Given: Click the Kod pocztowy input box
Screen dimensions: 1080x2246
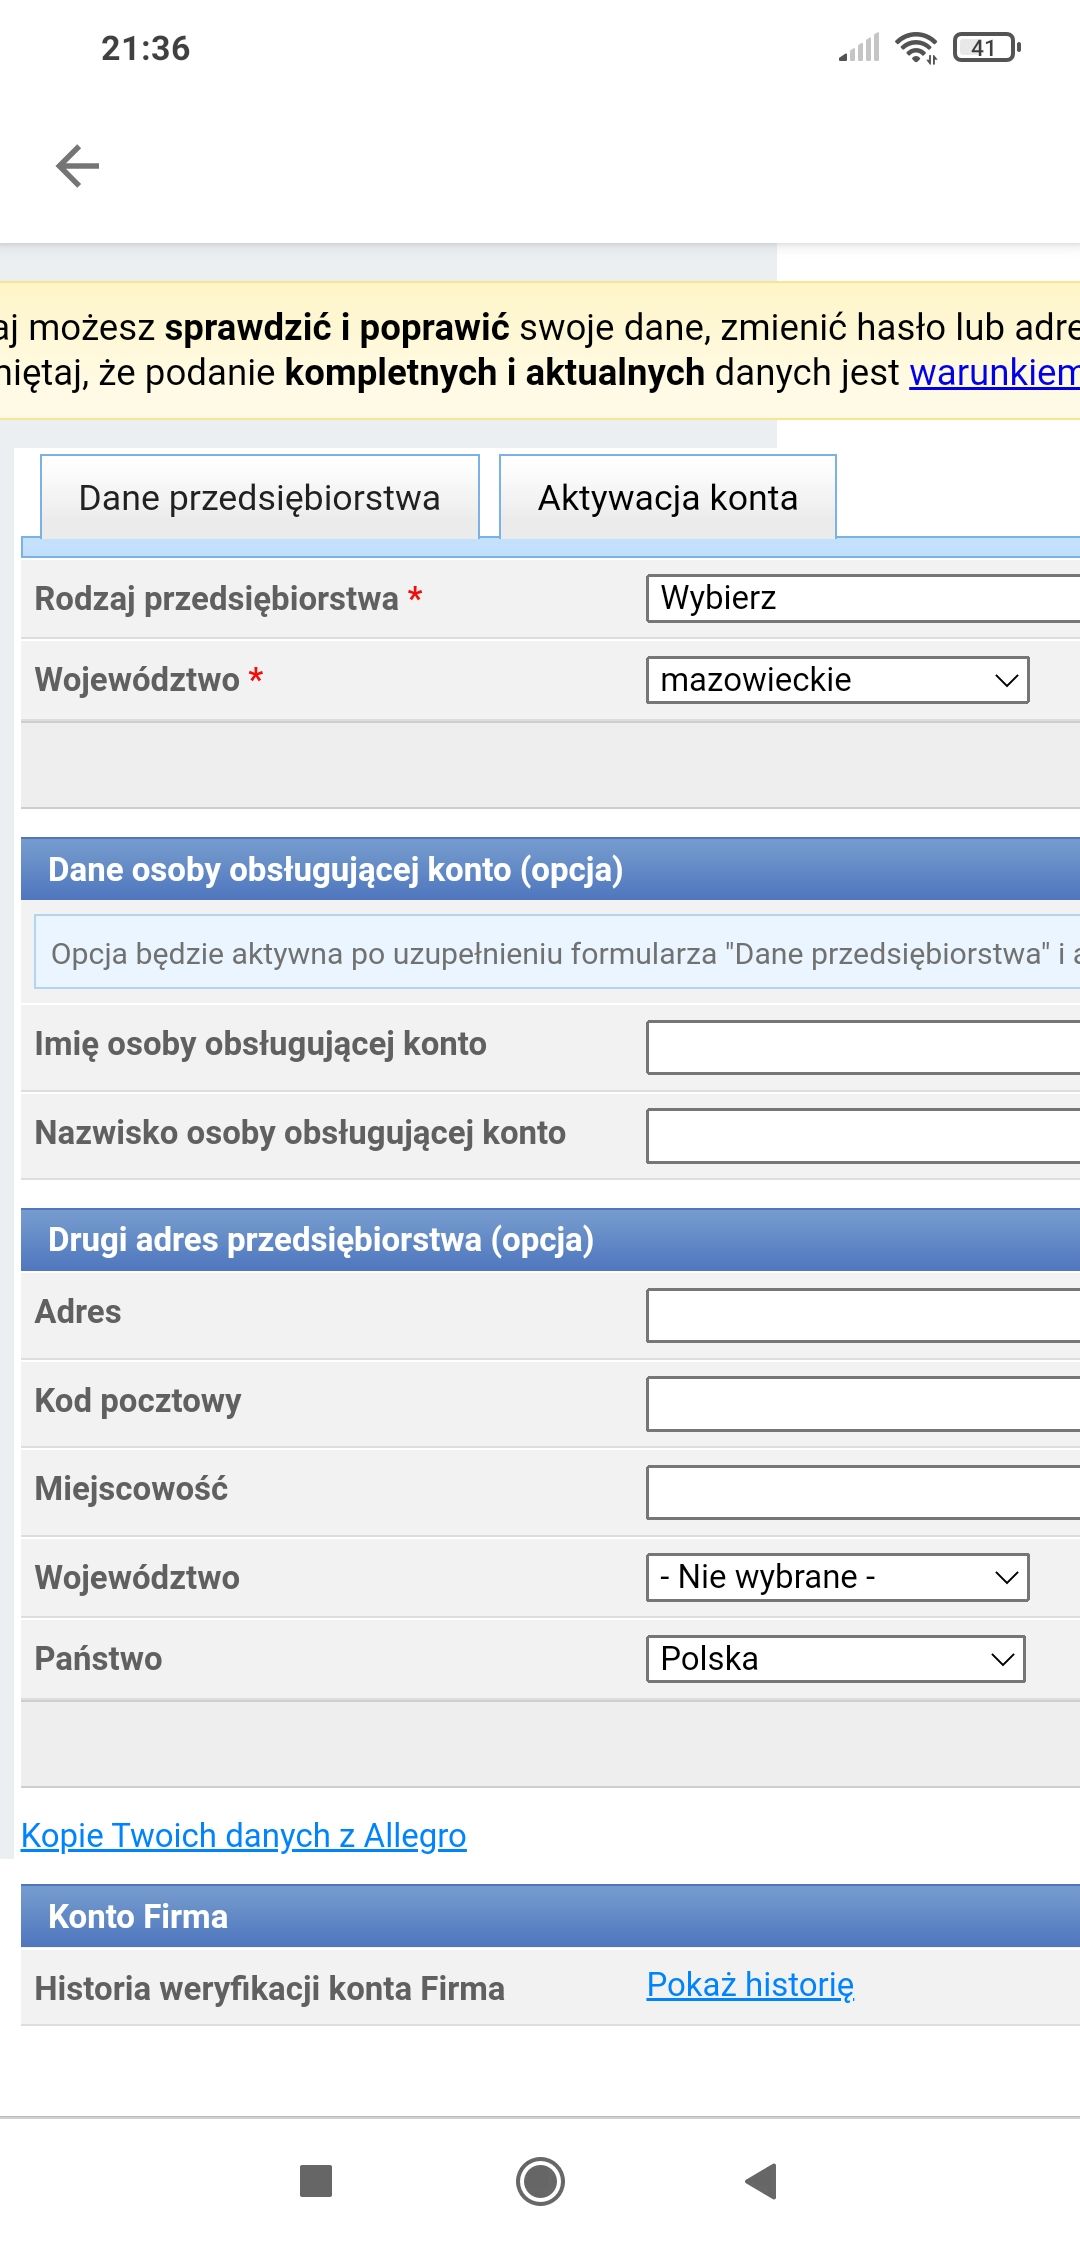Looking at the screenshot, I should (x=860, y=1401).
